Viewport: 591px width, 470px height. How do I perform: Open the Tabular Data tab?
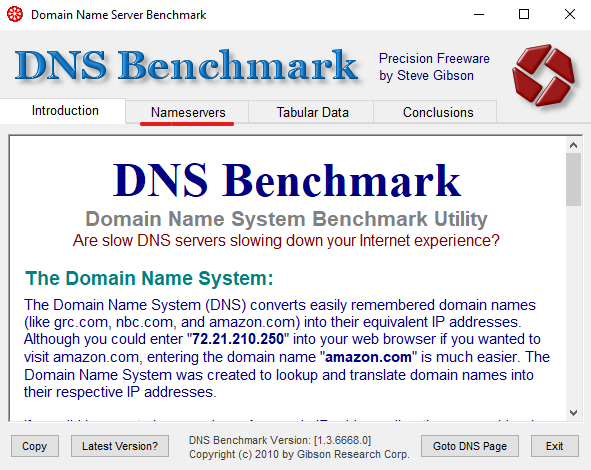(311, 112)
